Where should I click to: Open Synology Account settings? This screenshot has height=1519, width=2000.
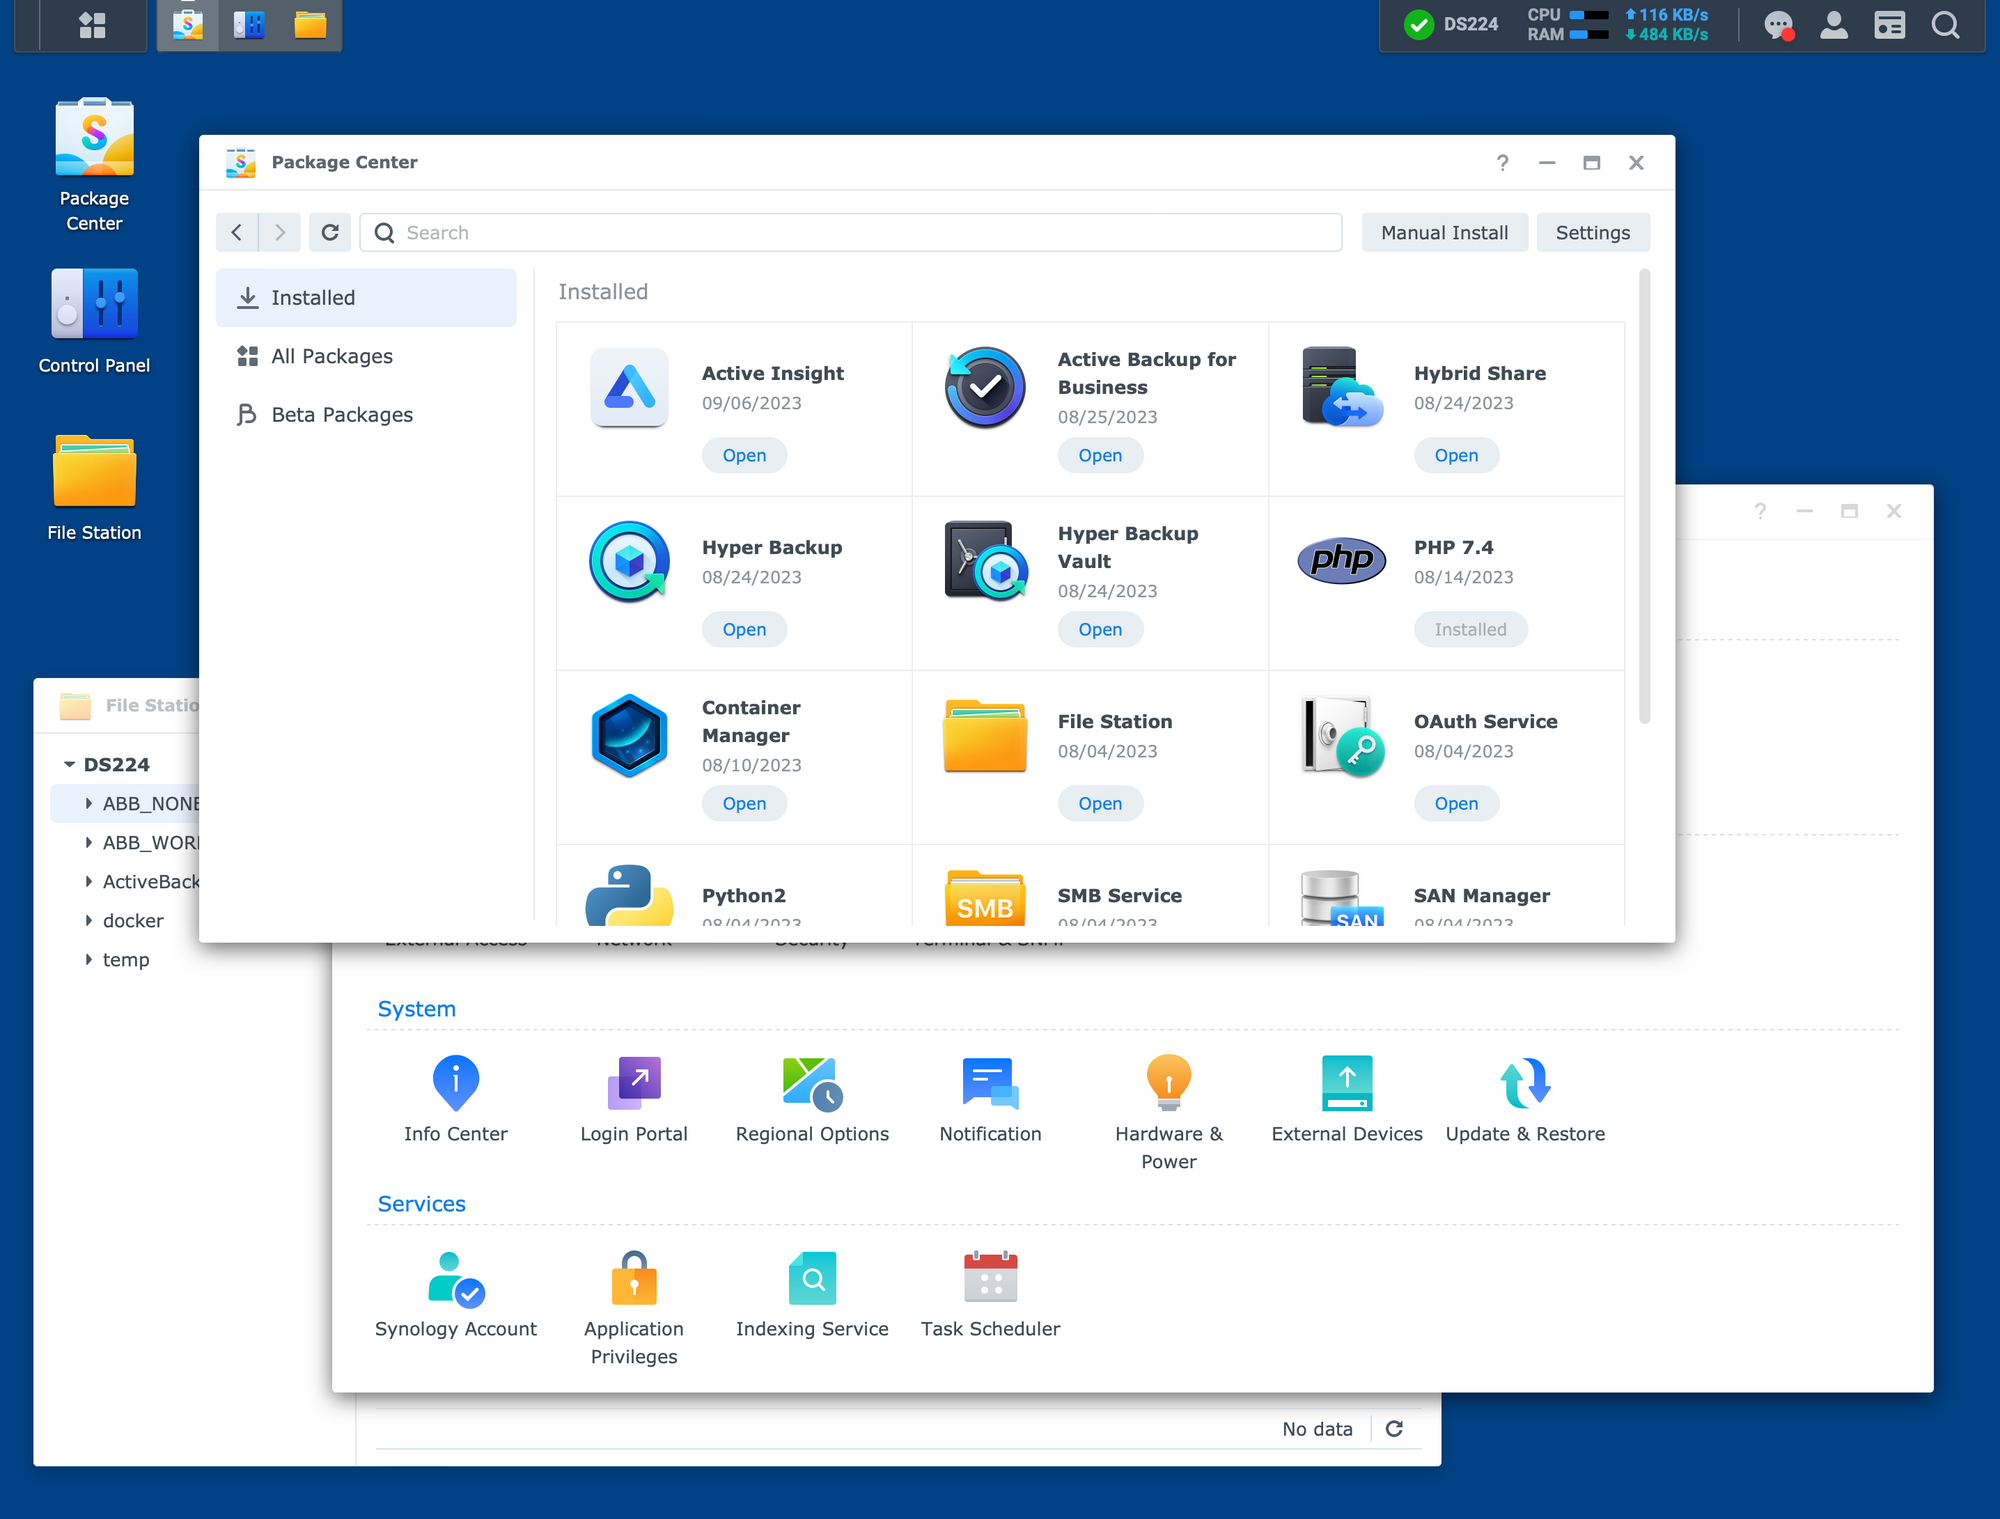pos(456,1294)
